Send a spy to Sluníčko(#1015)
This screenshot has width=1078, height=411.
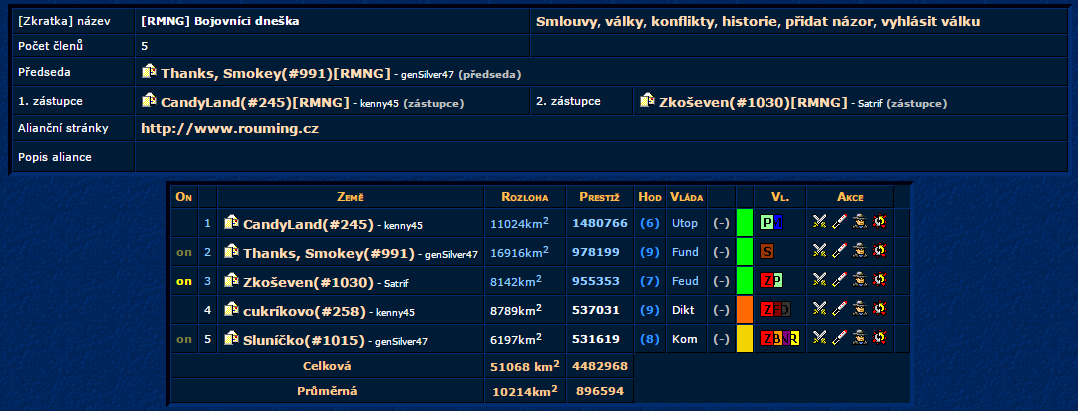click(x=859, y=338)
